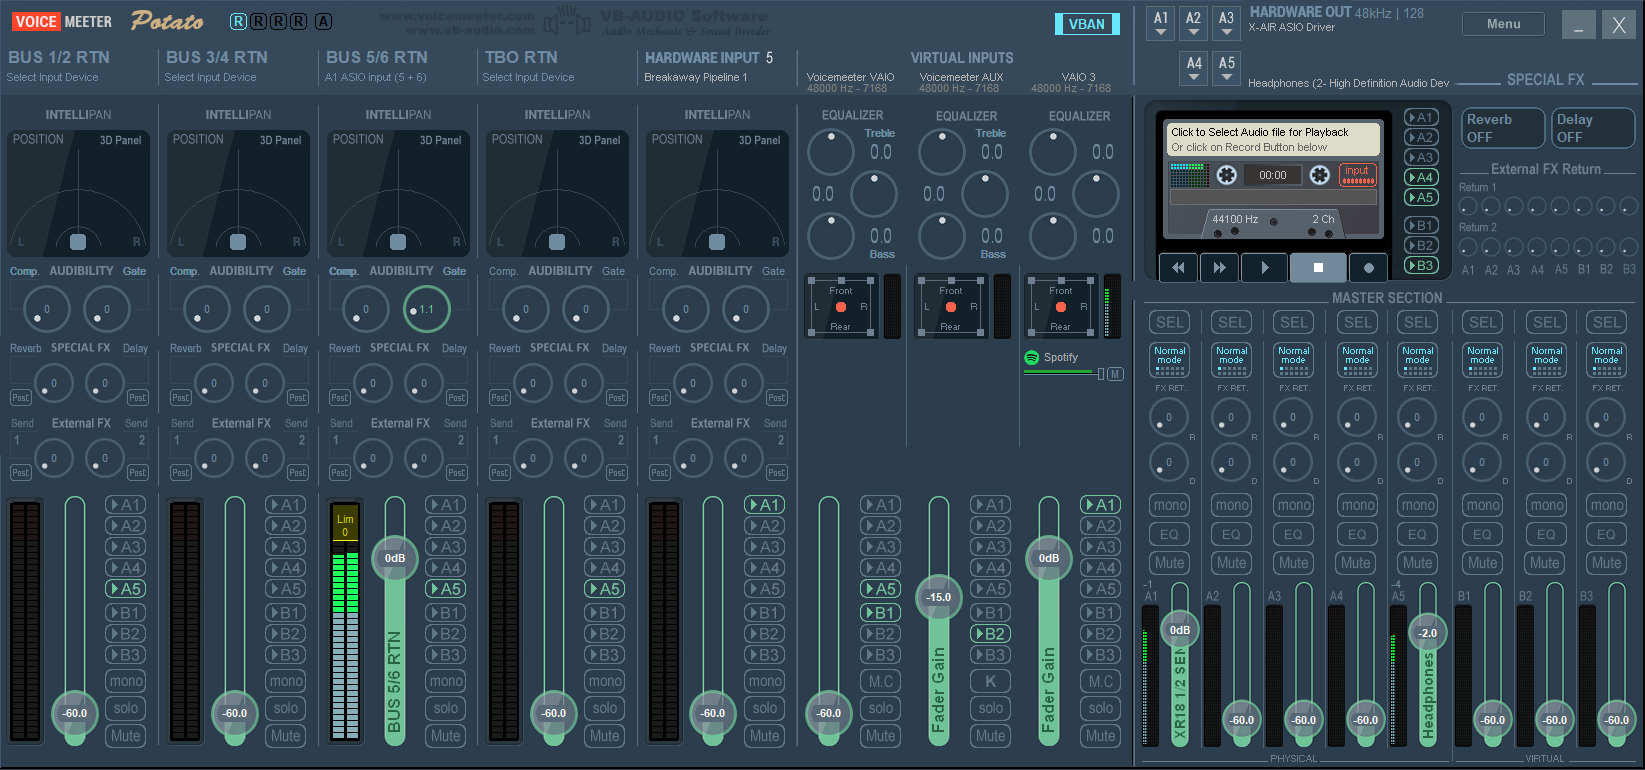
Task: Click Comp knob on BUS 1/2 RTN
Action: point(46,309)
